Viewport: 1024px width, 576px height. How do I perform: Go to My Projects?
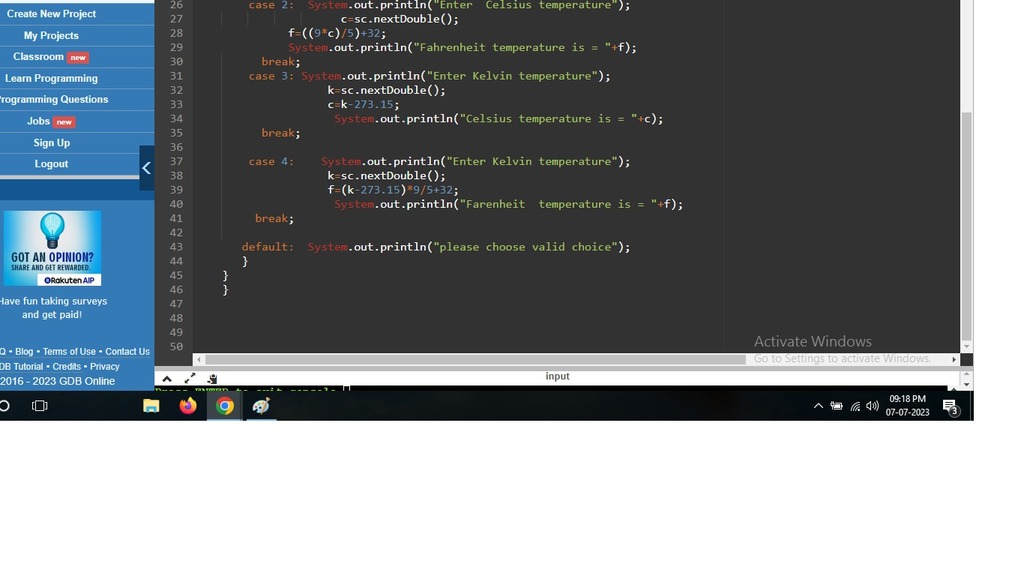point(51,35)
